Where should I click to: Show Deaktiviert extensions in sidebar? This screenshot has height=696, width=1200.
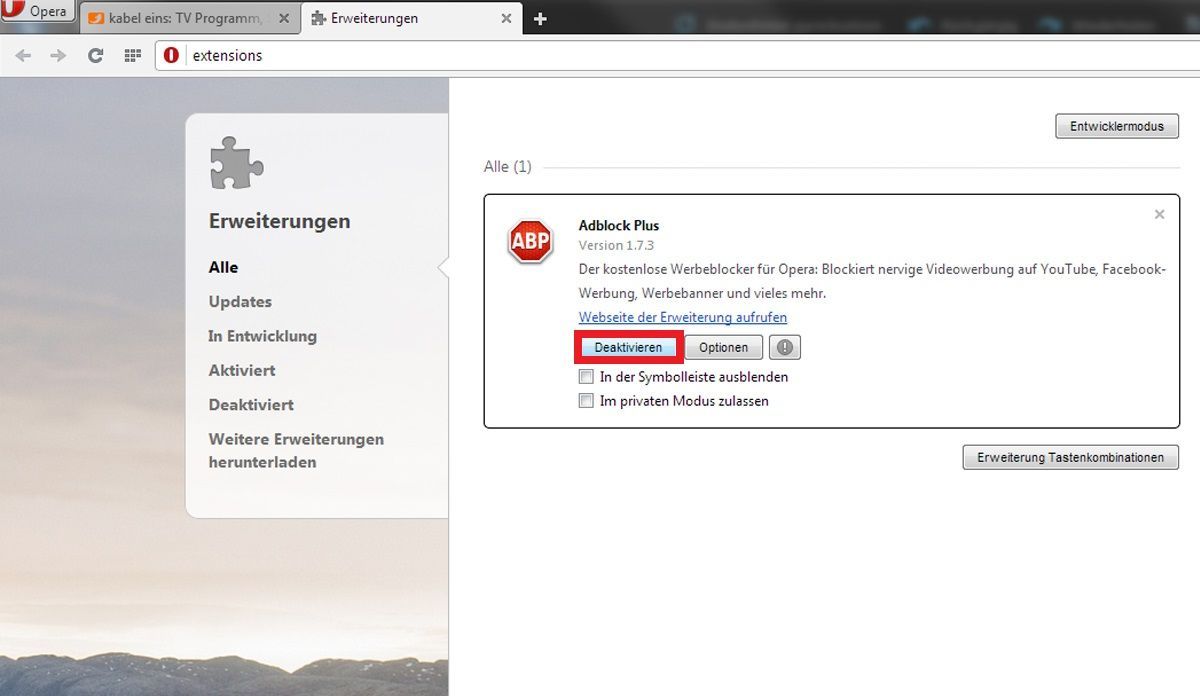pyautogui.click(x=251, y=405)
